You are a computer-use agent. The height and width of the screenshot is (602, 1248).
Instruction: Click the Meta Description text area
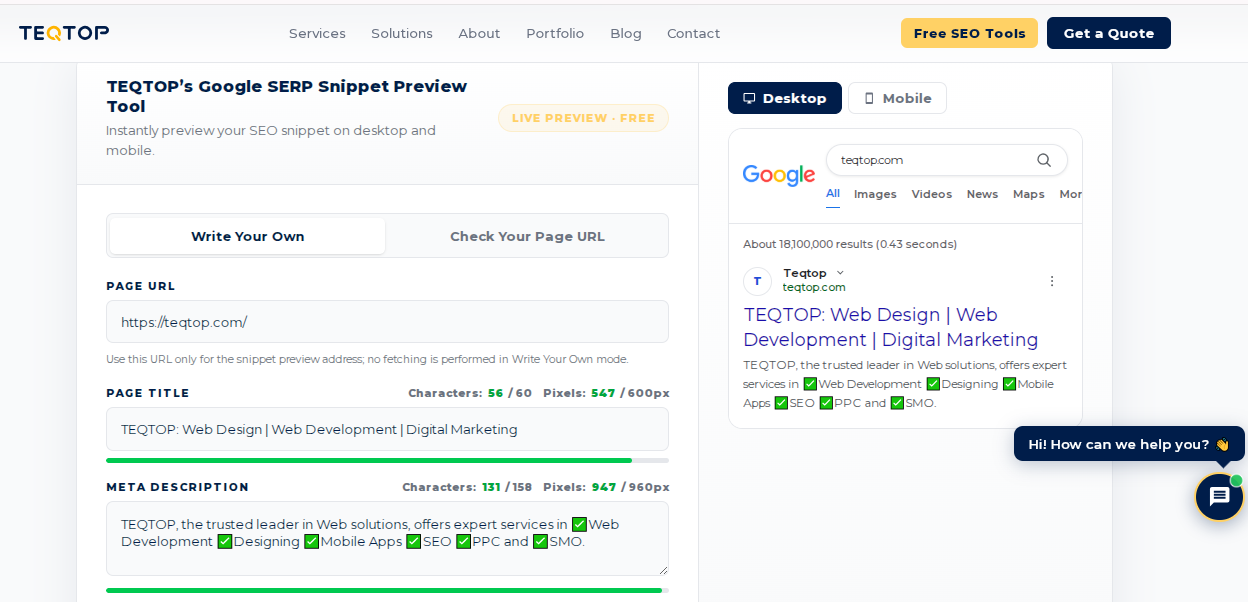click(x=387, y=538)
